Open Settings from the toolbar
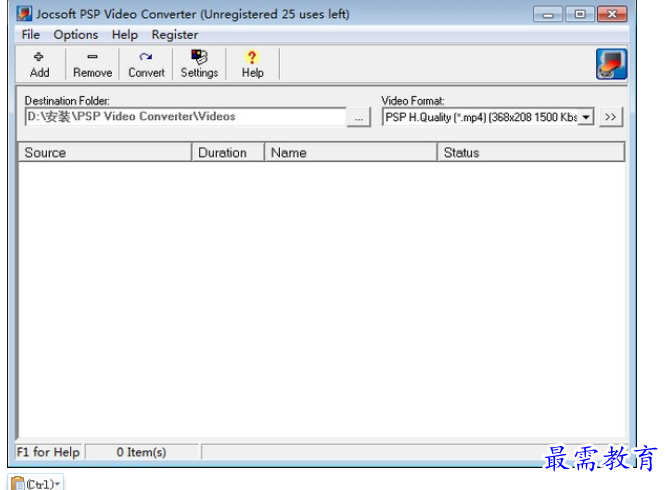The image size is (666, 490). (199, 64)
